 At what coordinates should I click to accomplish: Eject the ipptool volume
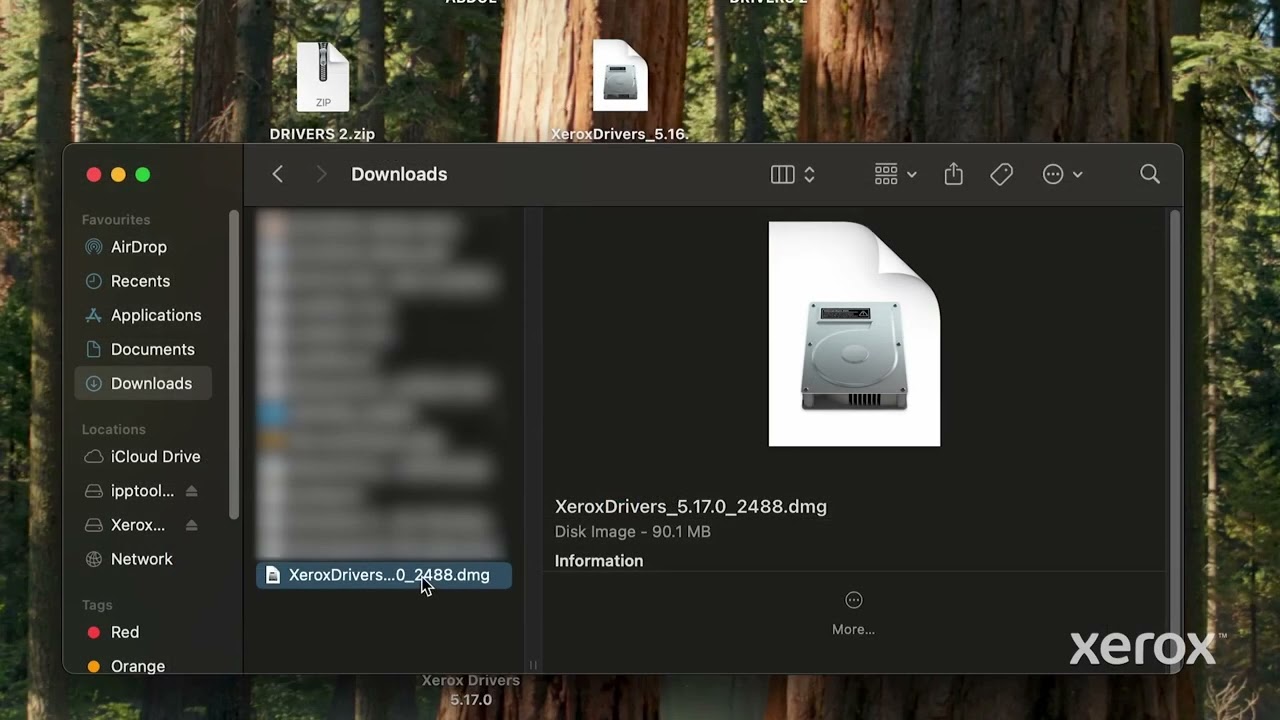pyautogui.click(x=191, y=491)
